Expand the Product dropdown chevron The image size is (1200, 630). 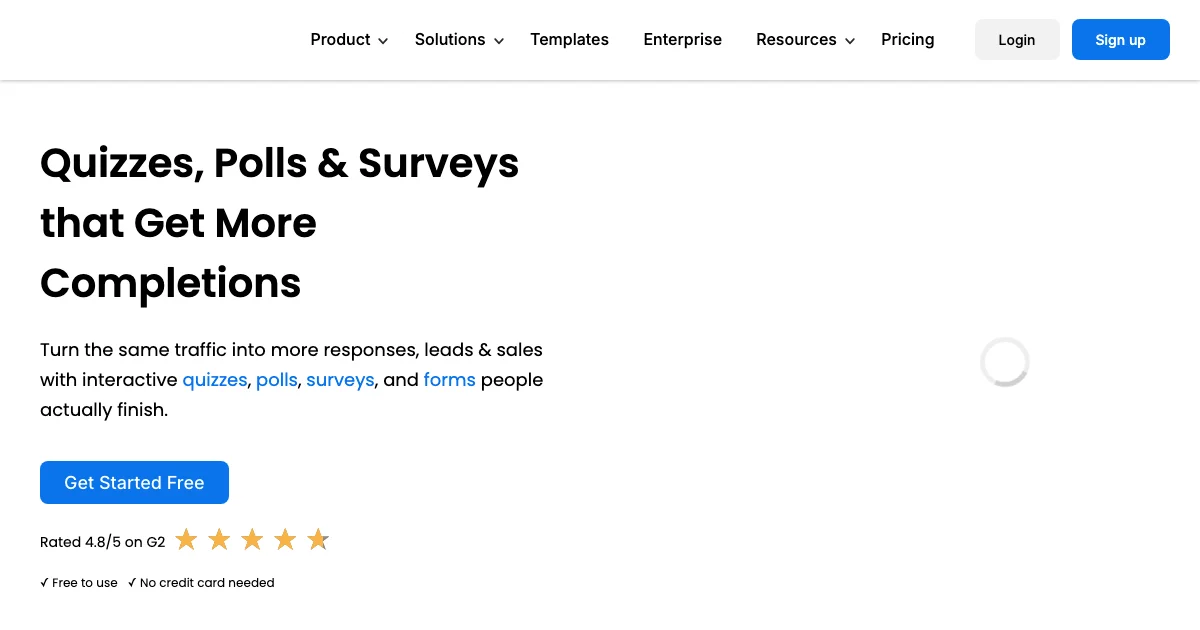click(x=382, y=41)
